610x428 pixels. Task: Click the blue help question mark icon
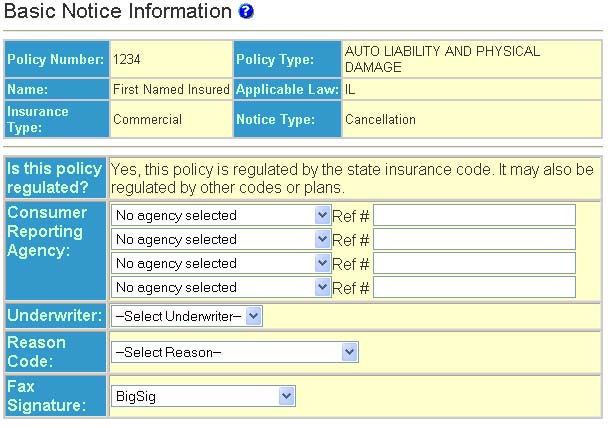click(247, 12)
